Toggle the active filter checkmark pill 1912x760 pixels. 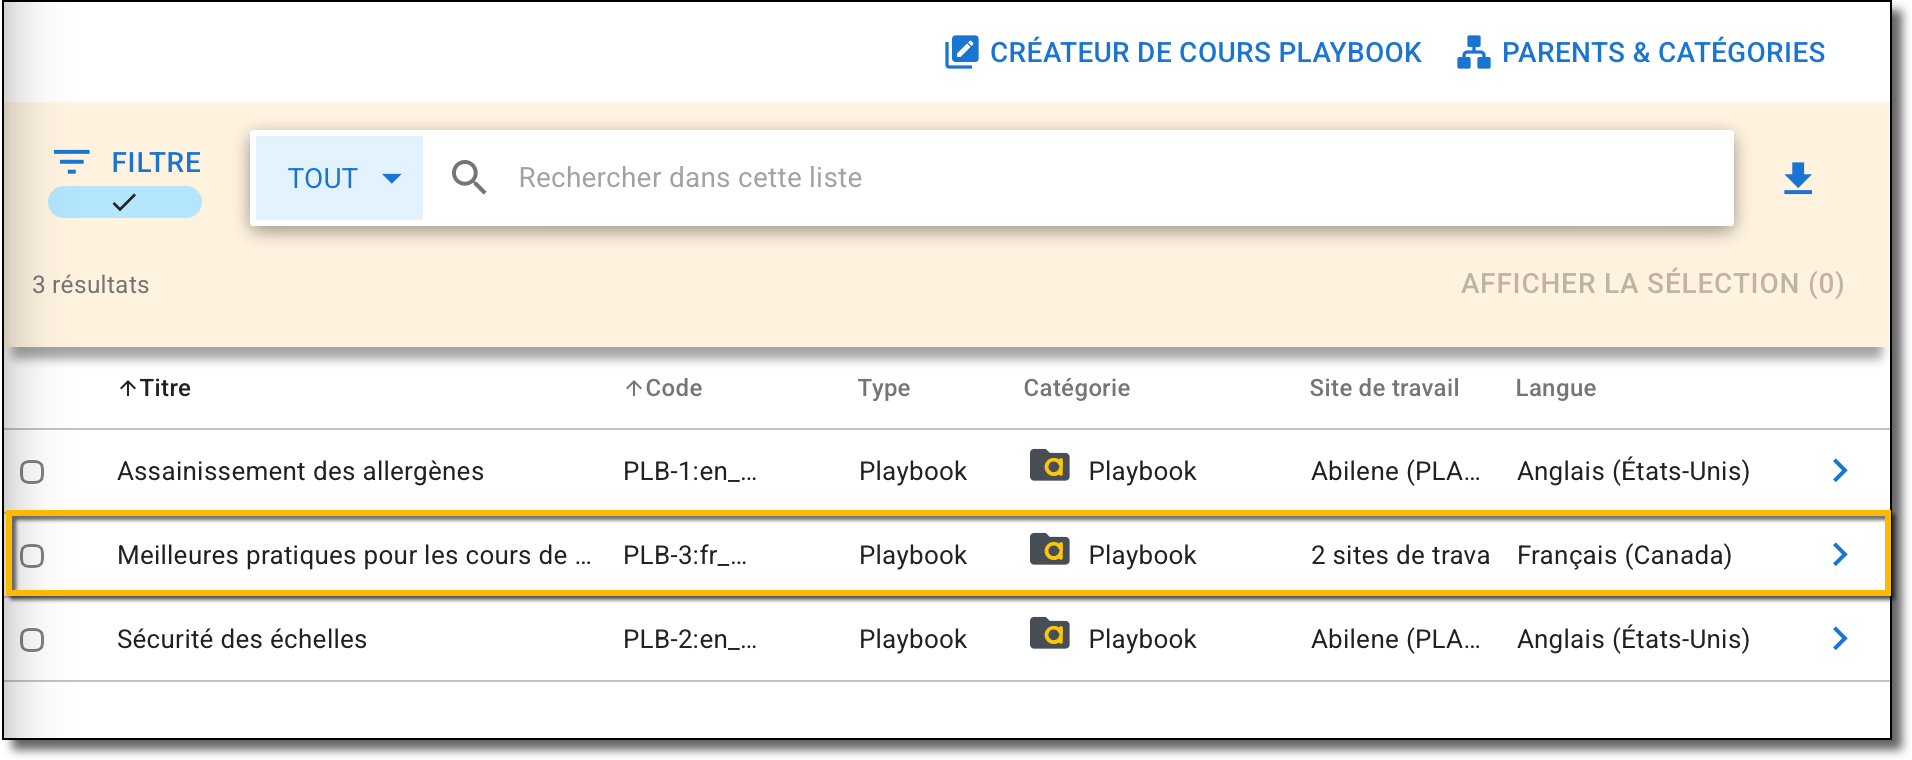pyautogui.click(x=125, y=203)
